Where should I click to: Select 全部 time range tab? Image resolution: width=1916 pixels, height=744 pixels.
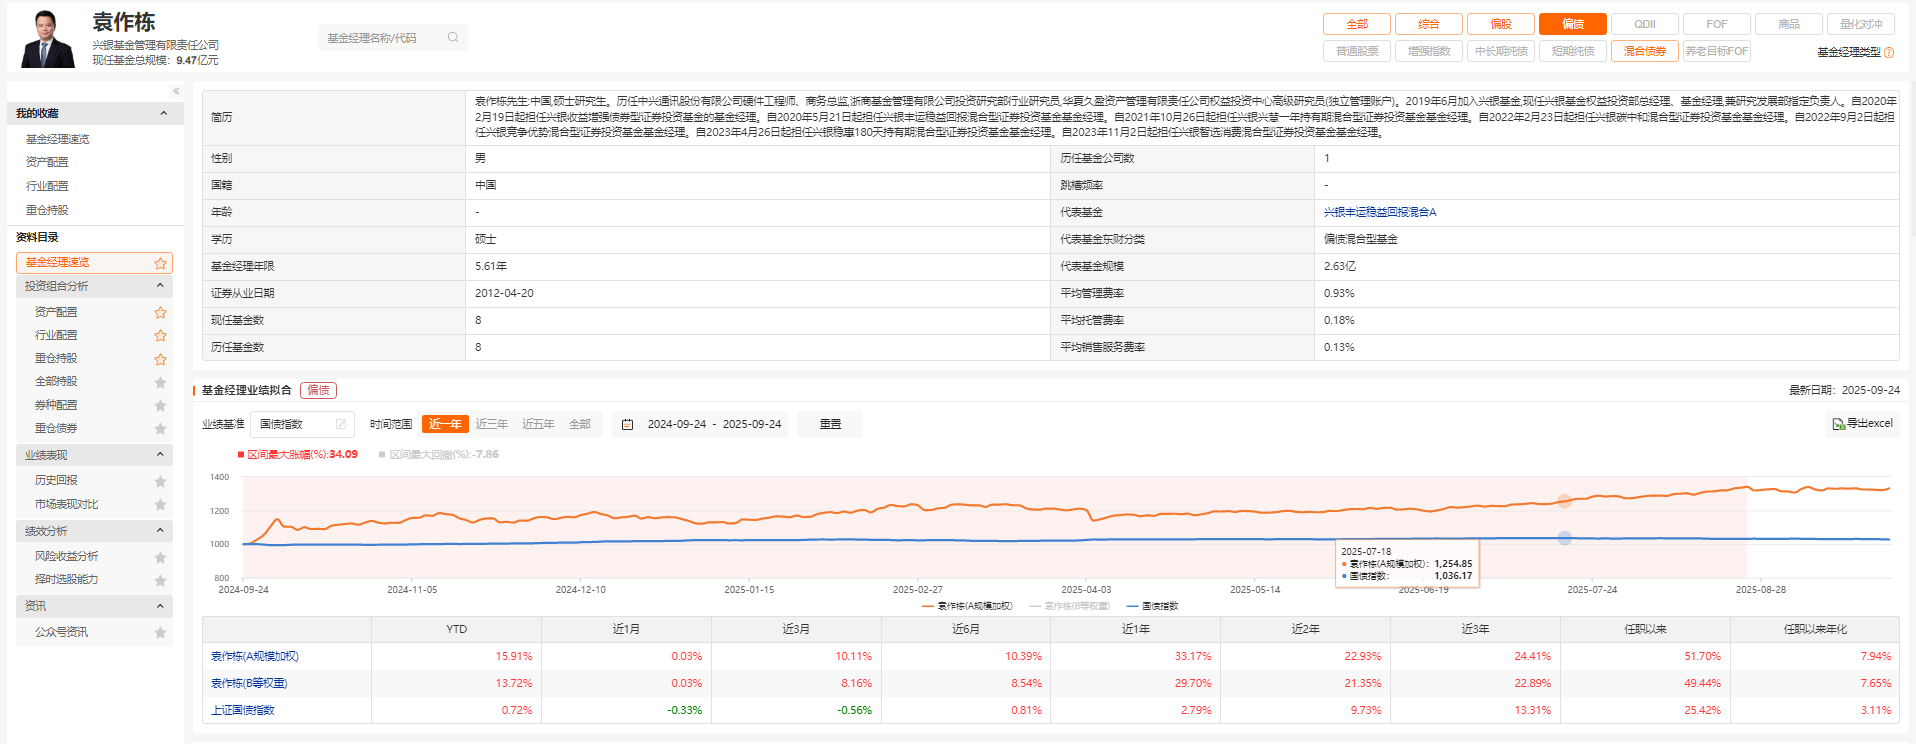(x=580, y=424)
